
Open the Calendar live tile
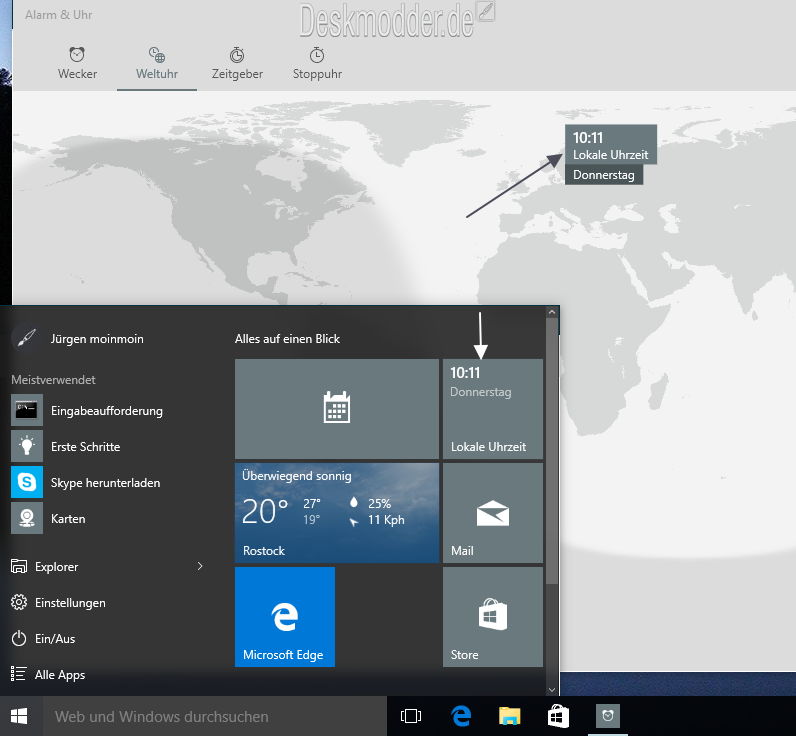(x=337, y=409)
